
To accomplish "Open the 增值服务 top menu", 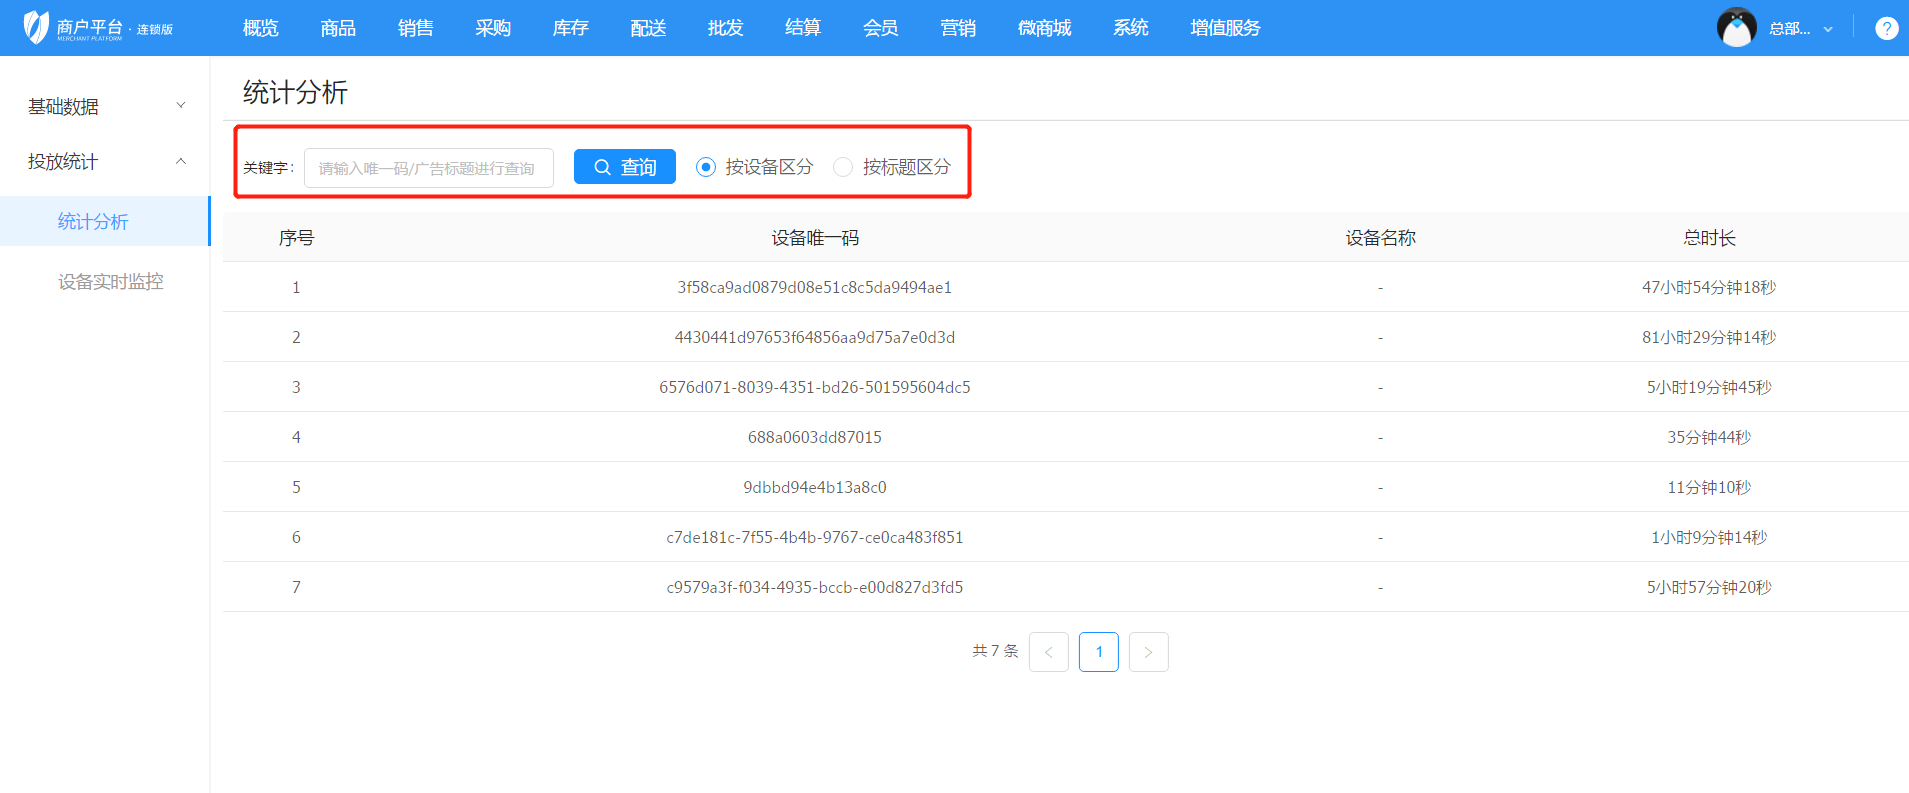I will click(x=1225, y=28).
